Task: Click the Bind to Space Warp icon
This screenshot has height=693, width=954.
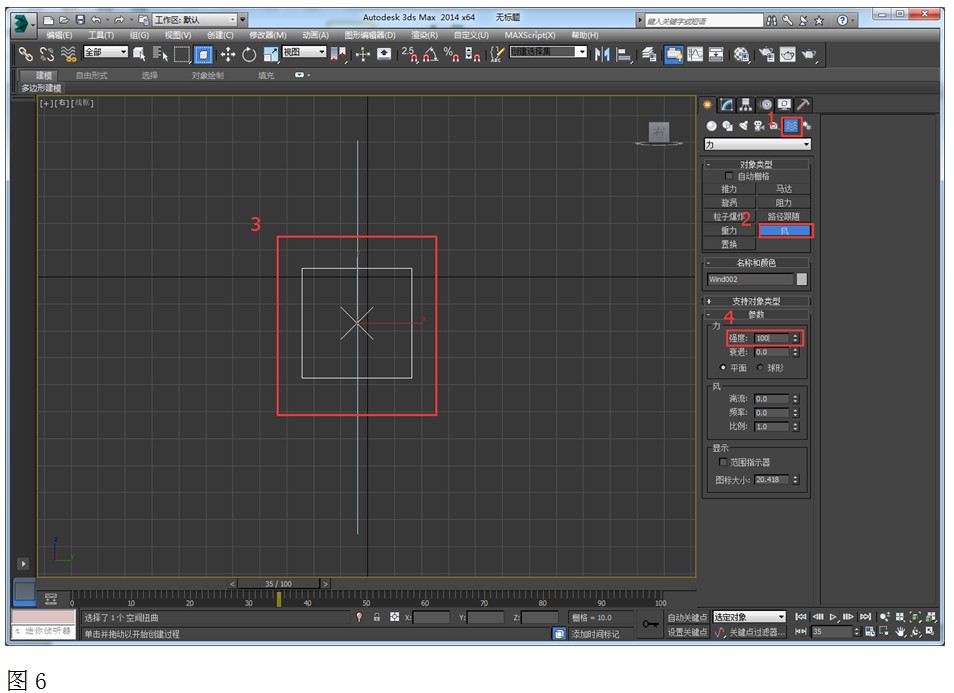Action: (68, 54)
